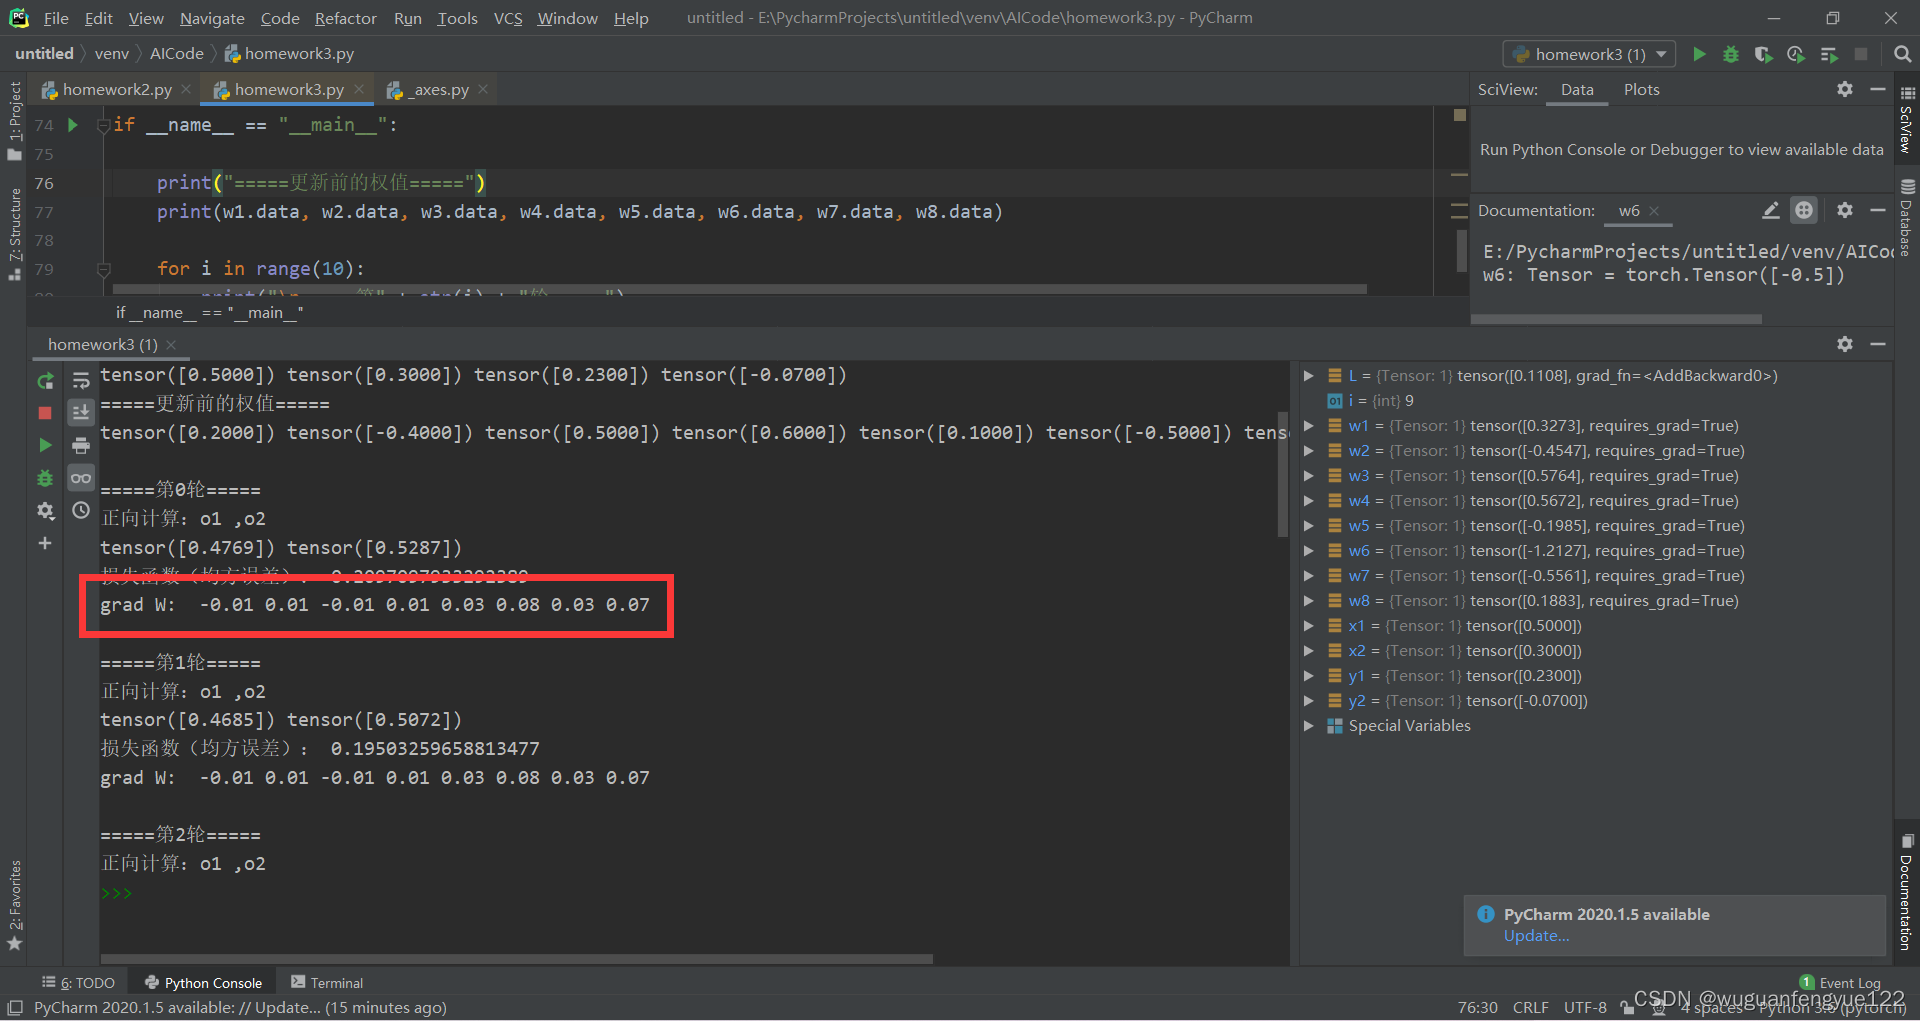Attach debugger to console
The height and width of the screenshot is (1021, 1920).
45,478
